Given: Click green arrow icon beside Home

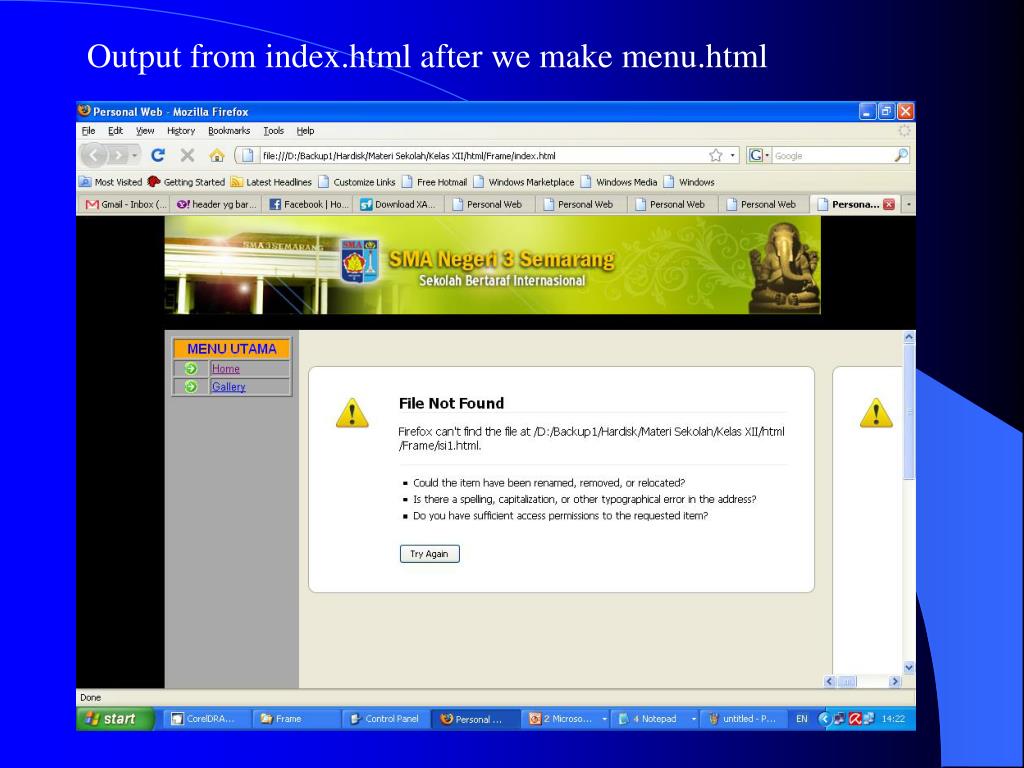Looking at the screenshot, I should (x=191, y=368).
